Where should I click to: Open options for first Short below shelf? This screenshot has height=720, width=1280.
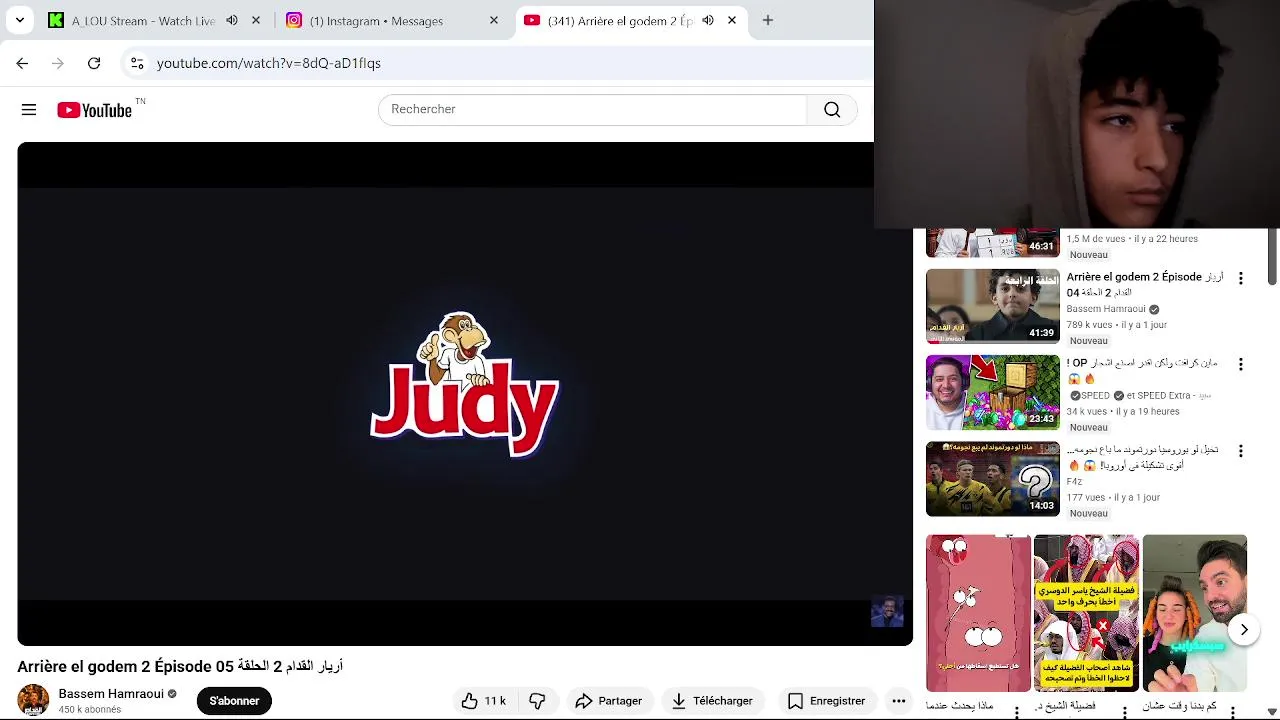(x=1017, y=711)
